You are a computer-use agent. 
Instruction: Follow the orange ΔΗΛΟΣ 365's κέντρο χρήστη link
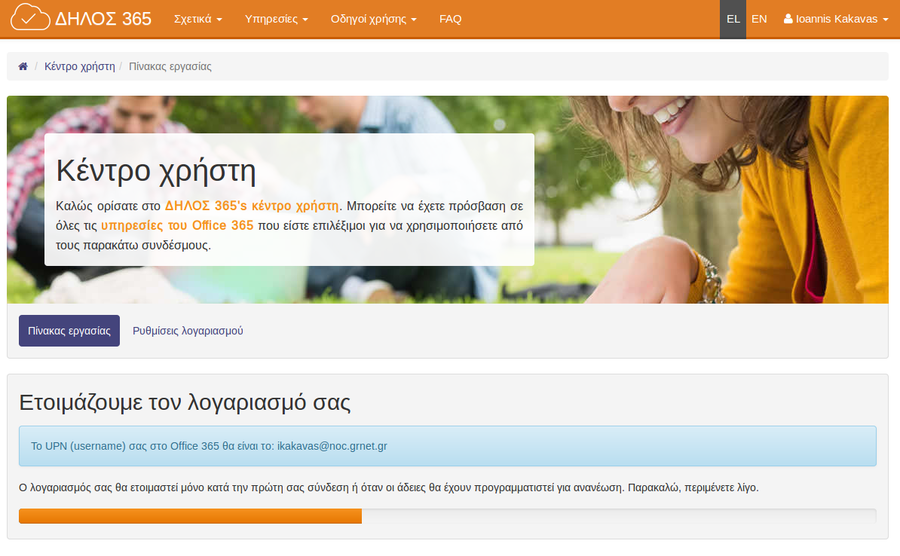(x=252, y=205)
